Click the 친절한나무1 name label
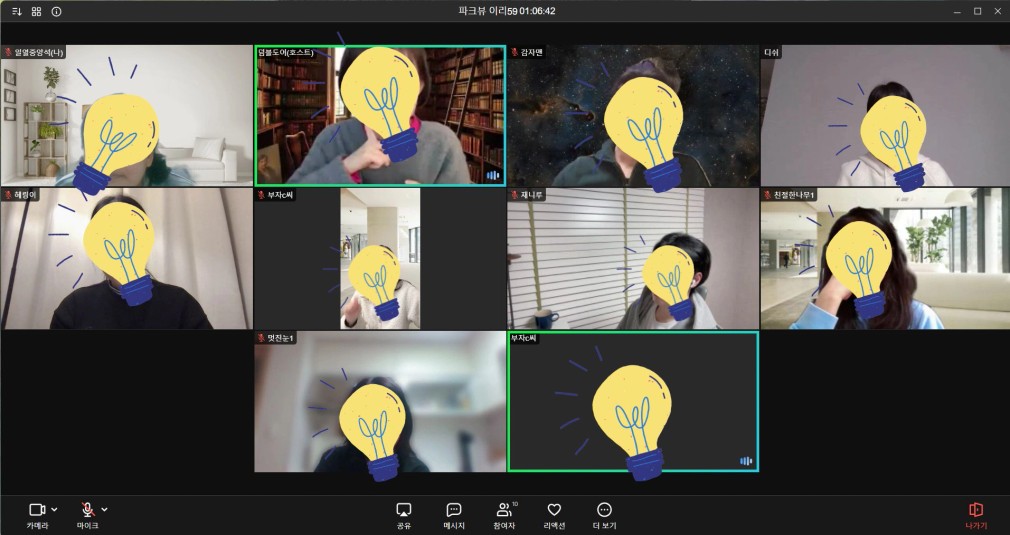Screen dimensions: 1010x535 coord(794,195)
